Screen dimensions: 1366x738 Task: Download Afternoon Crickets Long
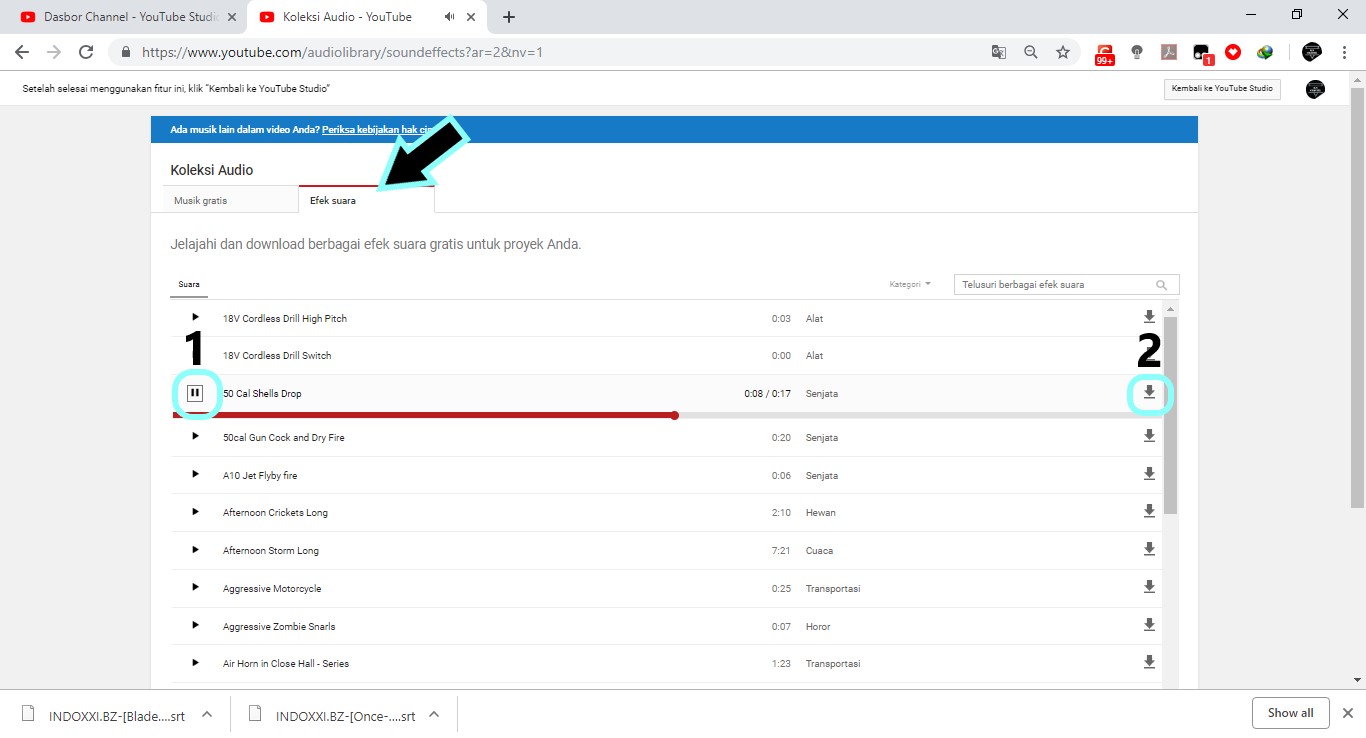pos(1149,512)
